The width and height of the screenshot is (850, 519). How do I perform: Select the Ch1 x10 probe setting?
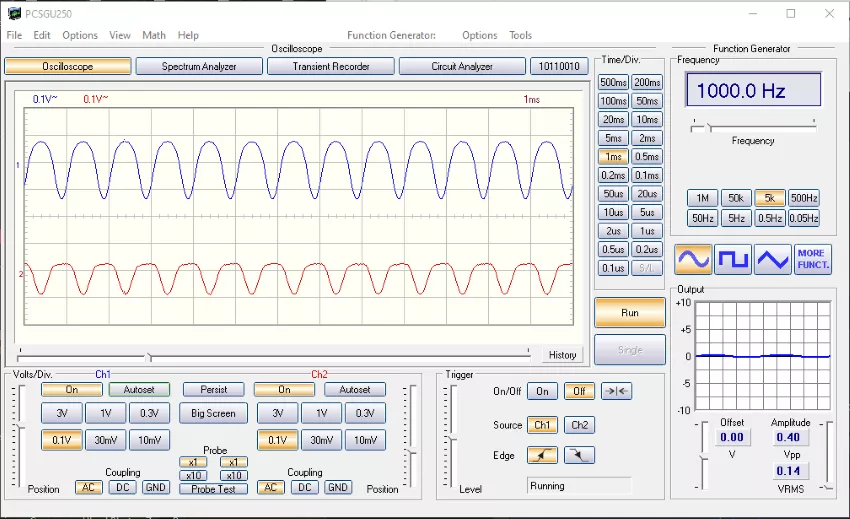coord(193,475)
